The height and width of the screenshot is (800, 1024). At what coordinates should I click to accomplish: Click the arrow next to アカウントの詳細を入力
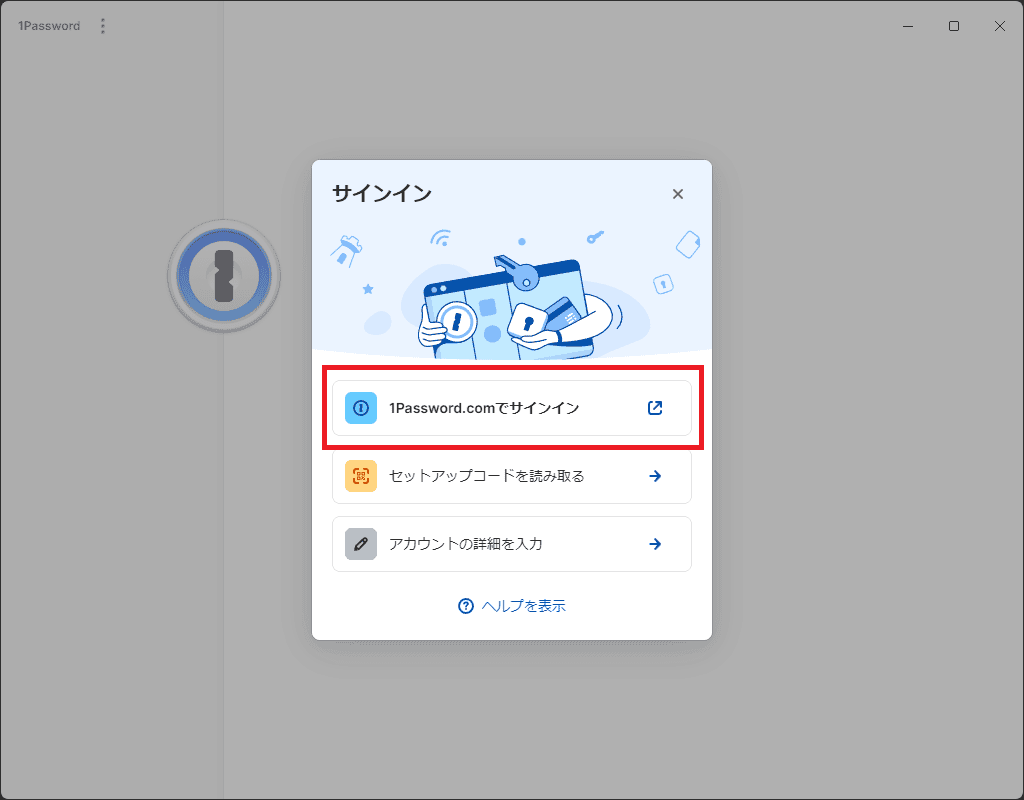655,544
